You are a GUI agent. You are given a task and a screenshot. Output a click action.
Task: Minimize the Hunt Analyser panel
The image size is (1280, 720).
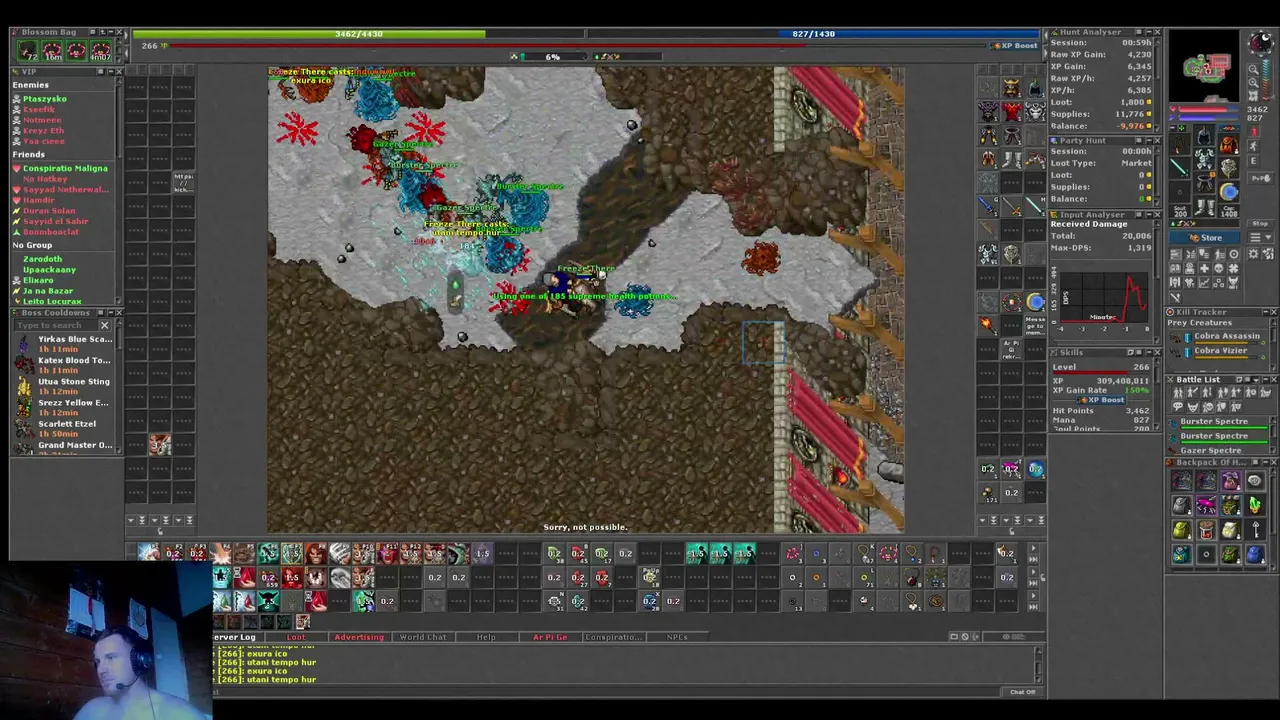pyautogui.click(x=1149, y=32)
